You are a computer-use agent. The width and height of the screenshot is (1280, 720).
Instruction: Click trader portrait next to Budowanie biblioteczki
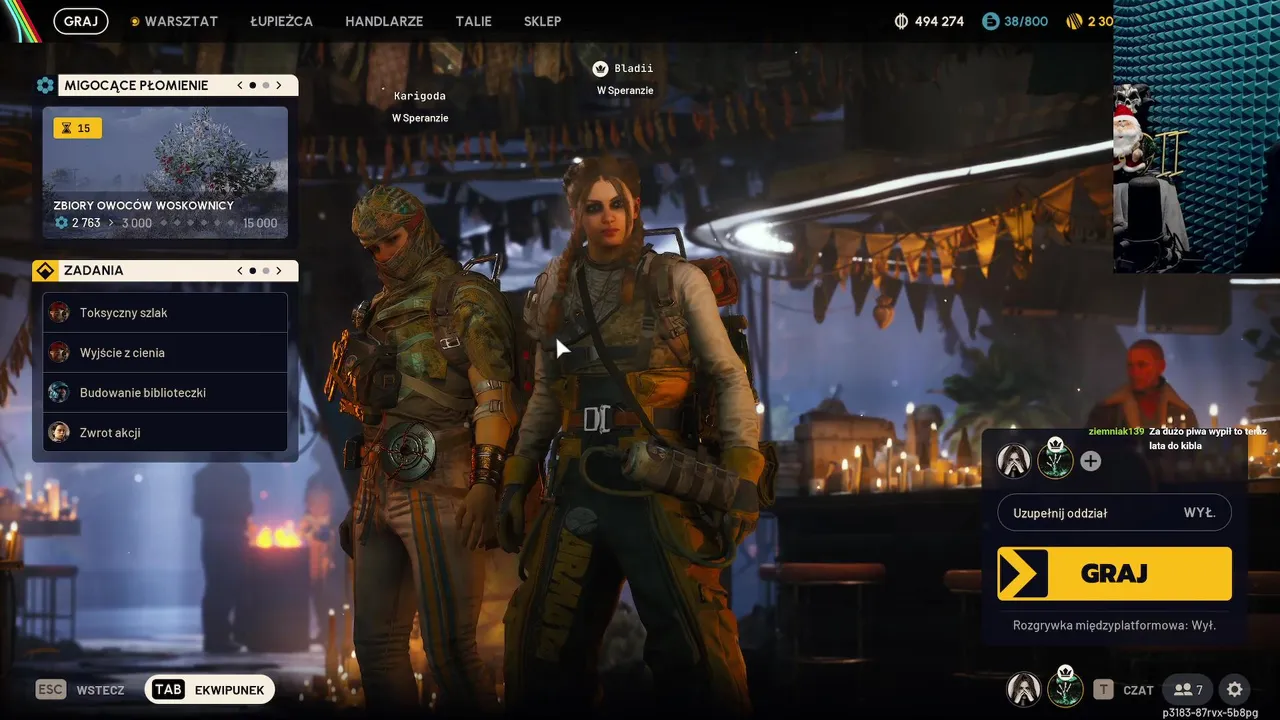coord(59,393)
